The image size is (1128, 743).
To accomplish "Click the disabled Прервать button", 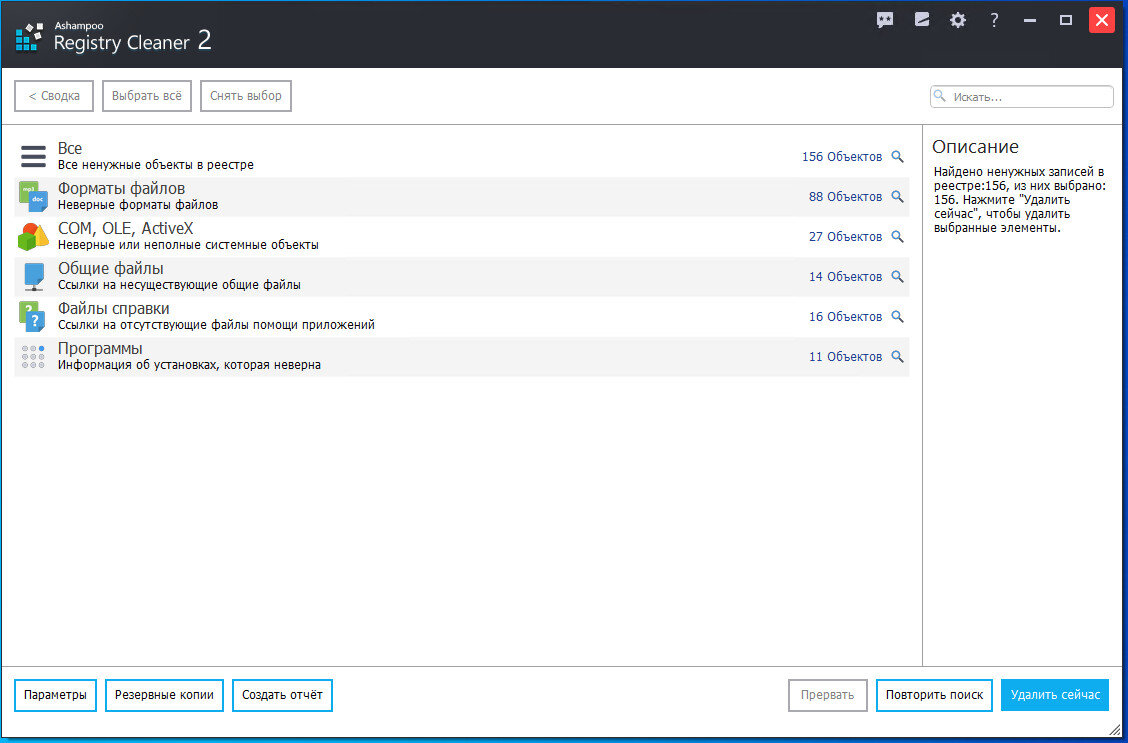I will pos(828,696).
